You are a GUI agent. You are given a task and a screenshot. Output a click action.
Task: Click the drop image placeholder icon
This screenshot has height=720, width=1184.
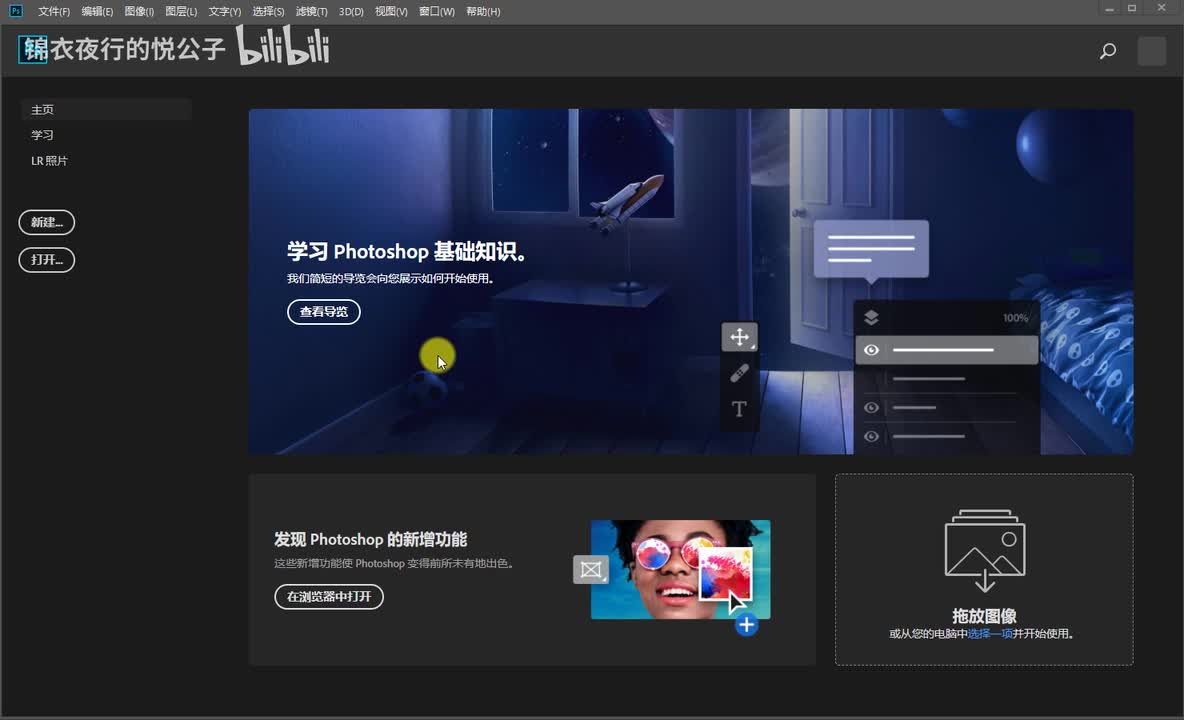pos(985,550)
